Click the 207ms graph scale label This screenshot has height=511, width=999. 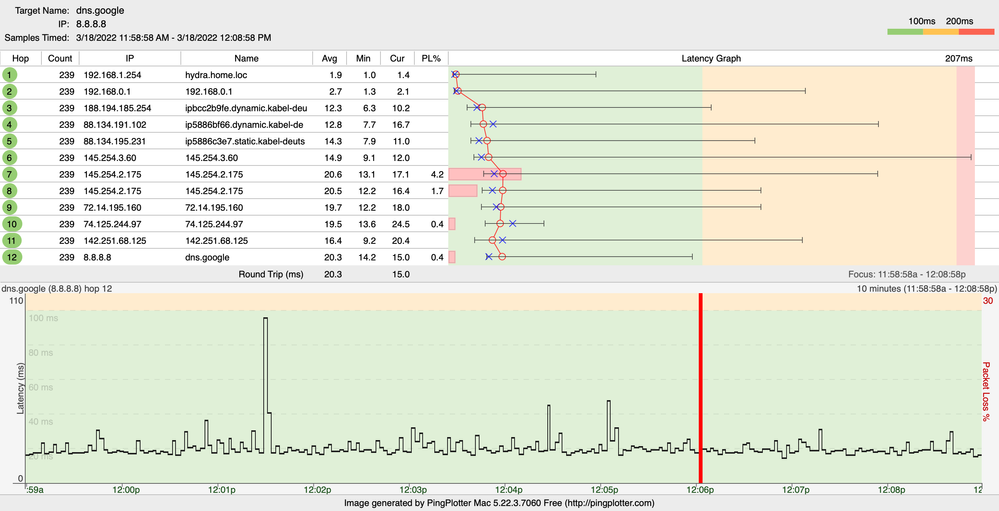coord(959,59)
